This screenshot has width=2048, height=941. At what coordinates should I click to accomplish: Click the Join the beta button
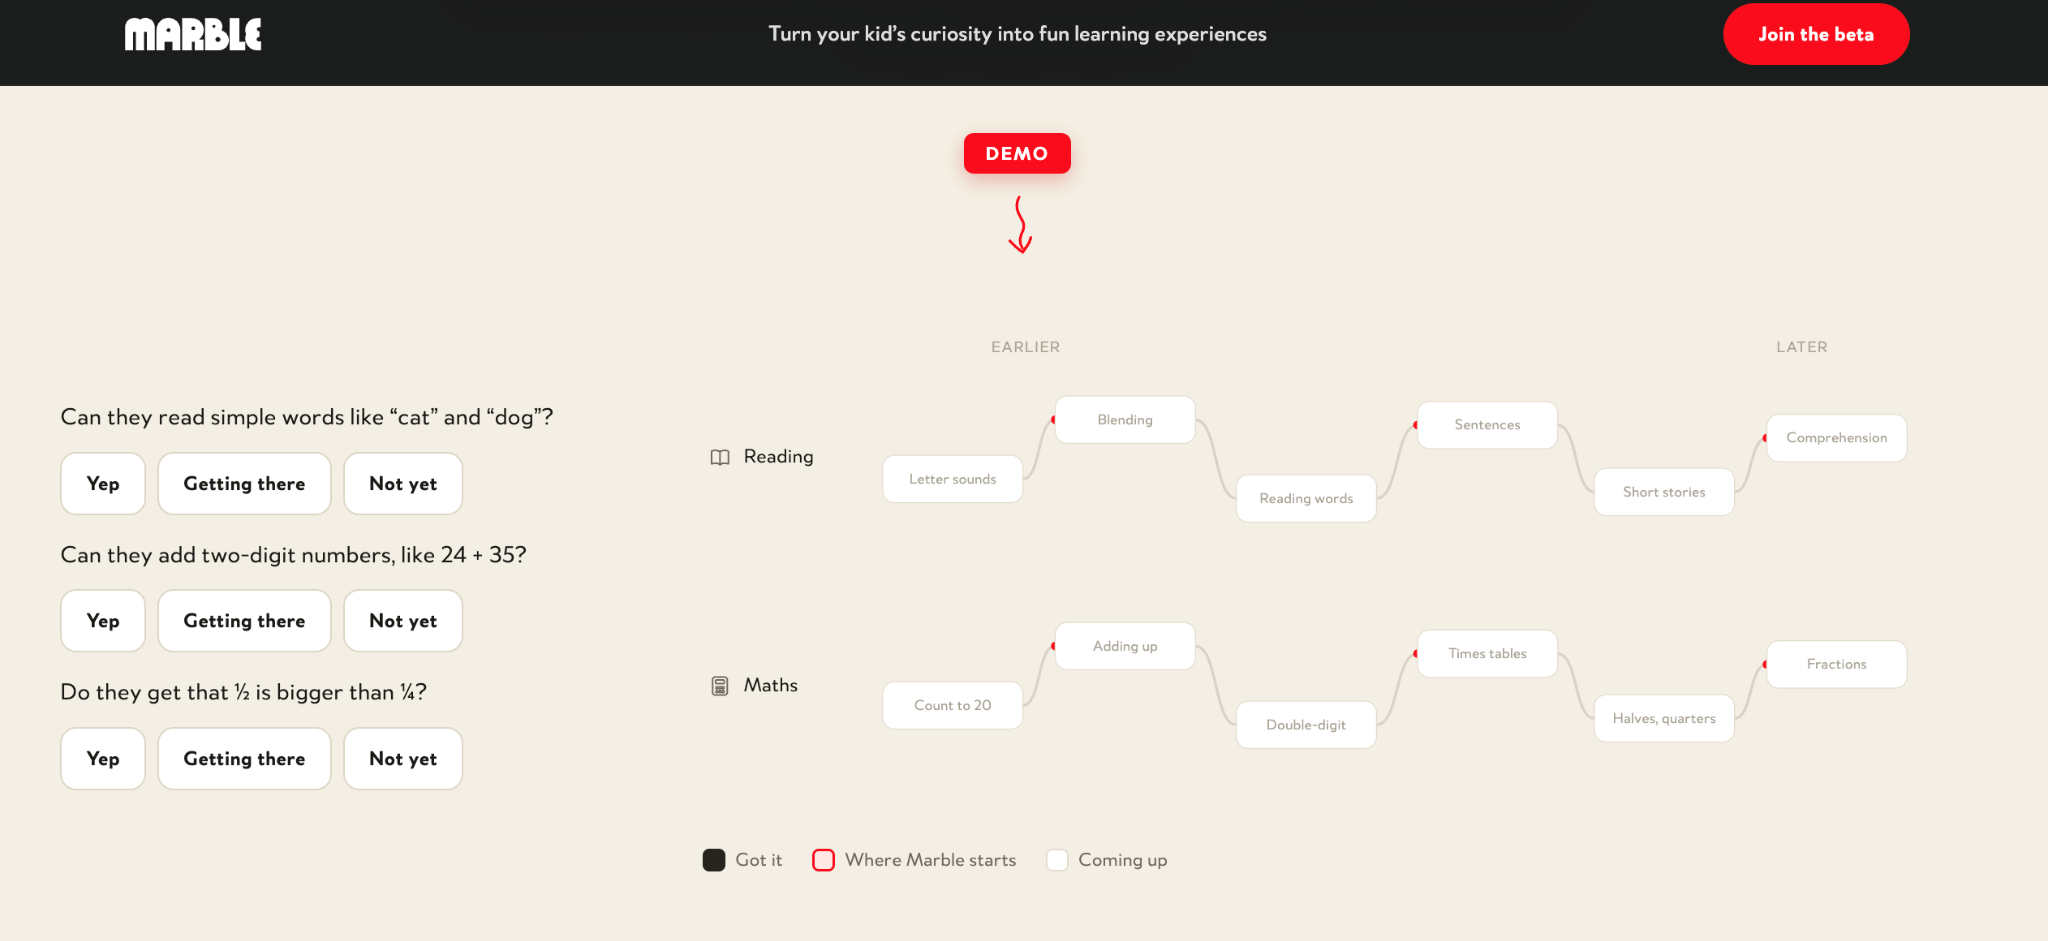1816,34
